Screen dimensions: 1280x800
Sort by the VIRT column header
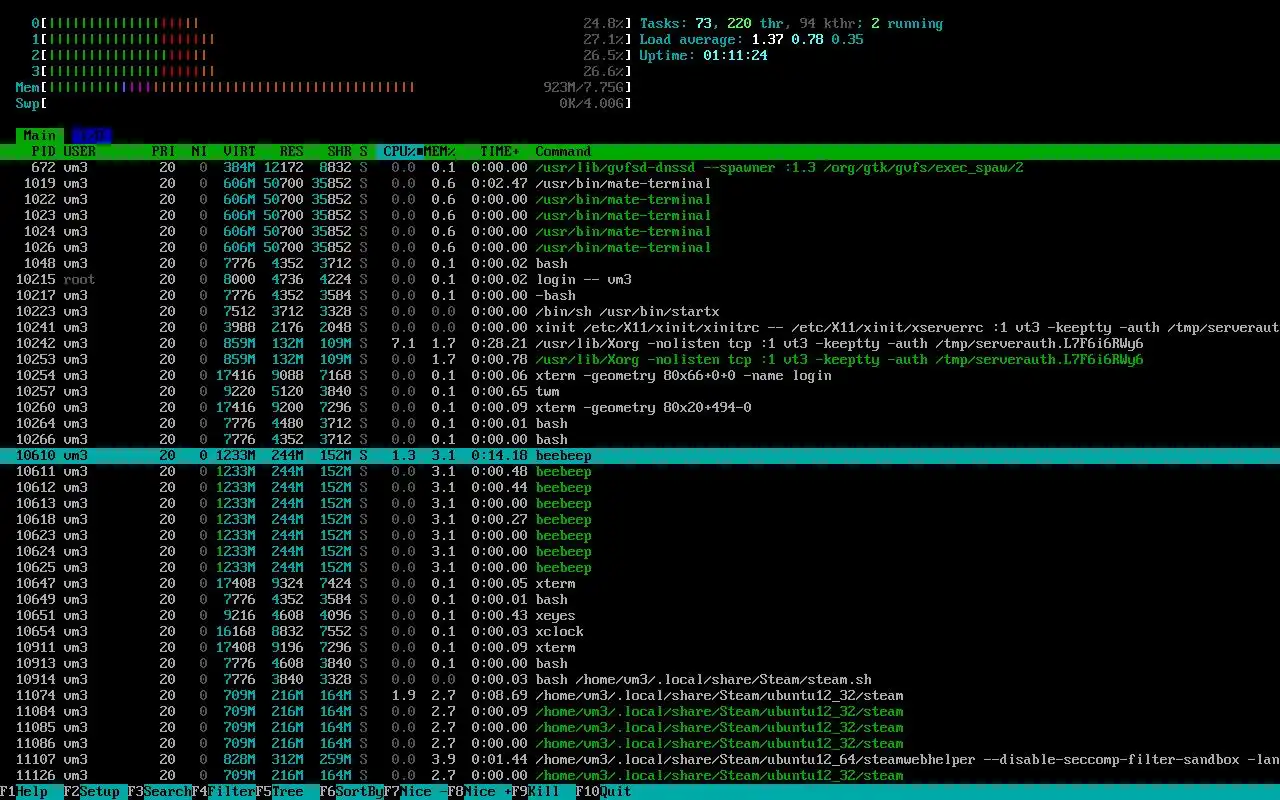coord(240,151)
